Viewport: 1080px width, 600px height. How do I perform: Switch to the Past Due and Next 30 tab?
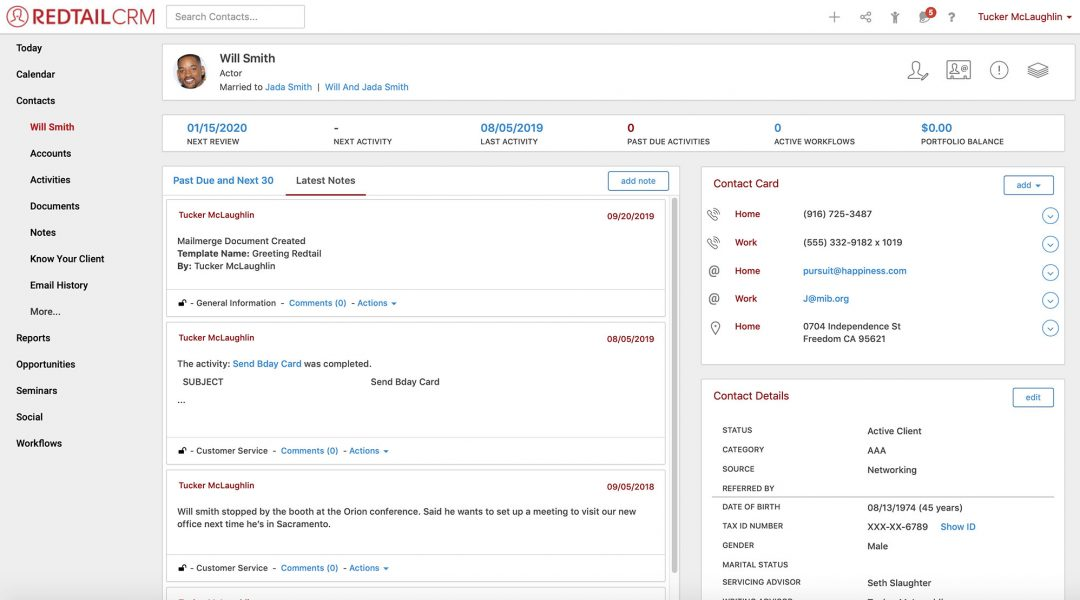(x=222, y=180)
